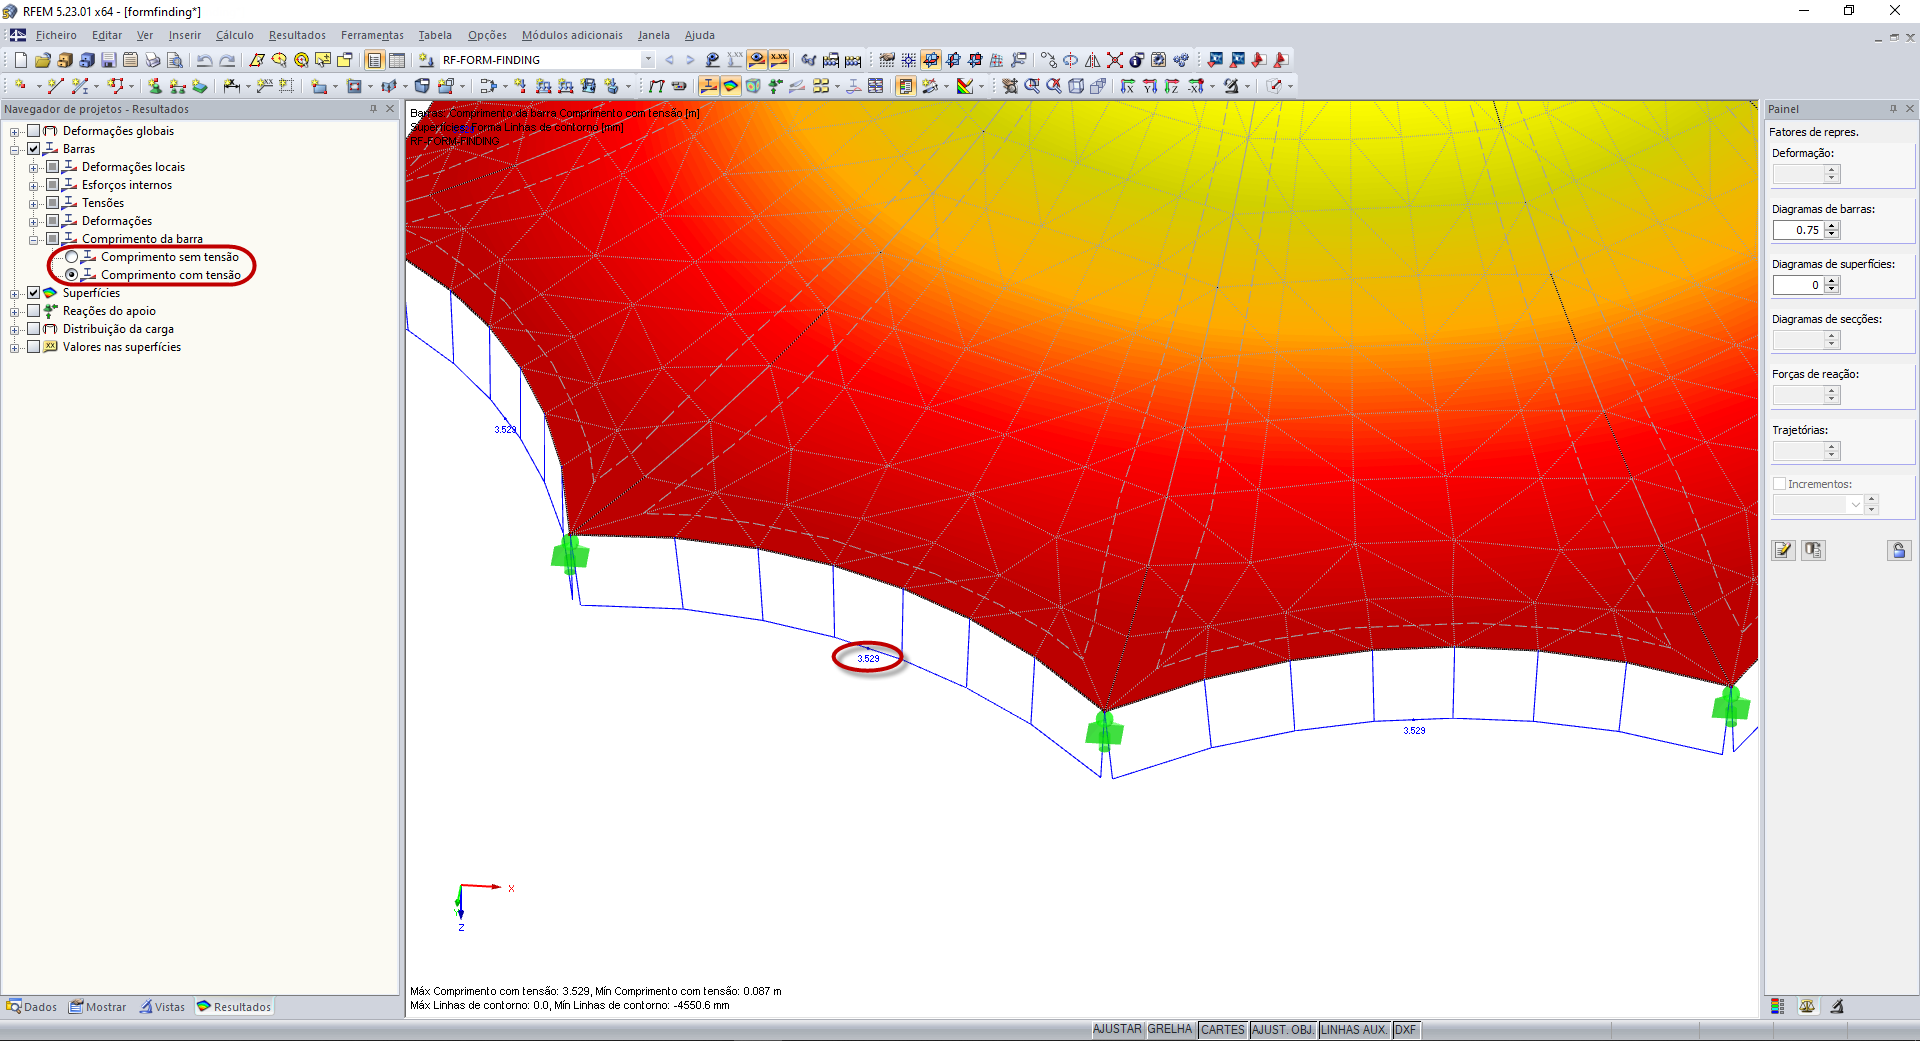Screen dimensions: 1920x1041
Task: Open a file using the folder icon
Action: click(x=42, y=60)
